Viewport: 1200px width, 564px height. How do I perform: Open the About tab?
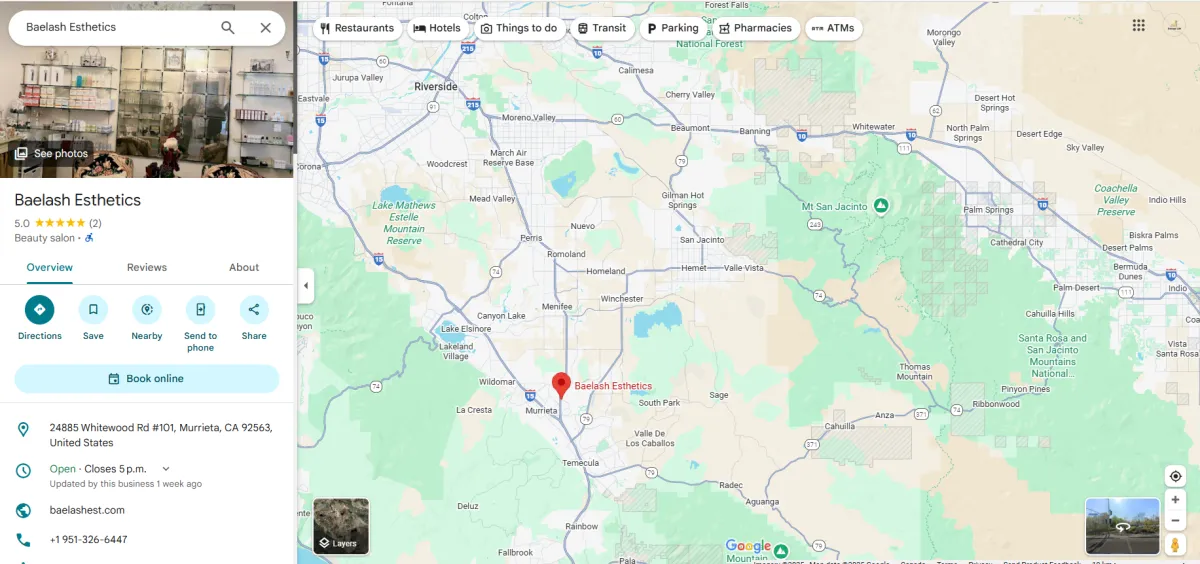[x=244, y=267]
